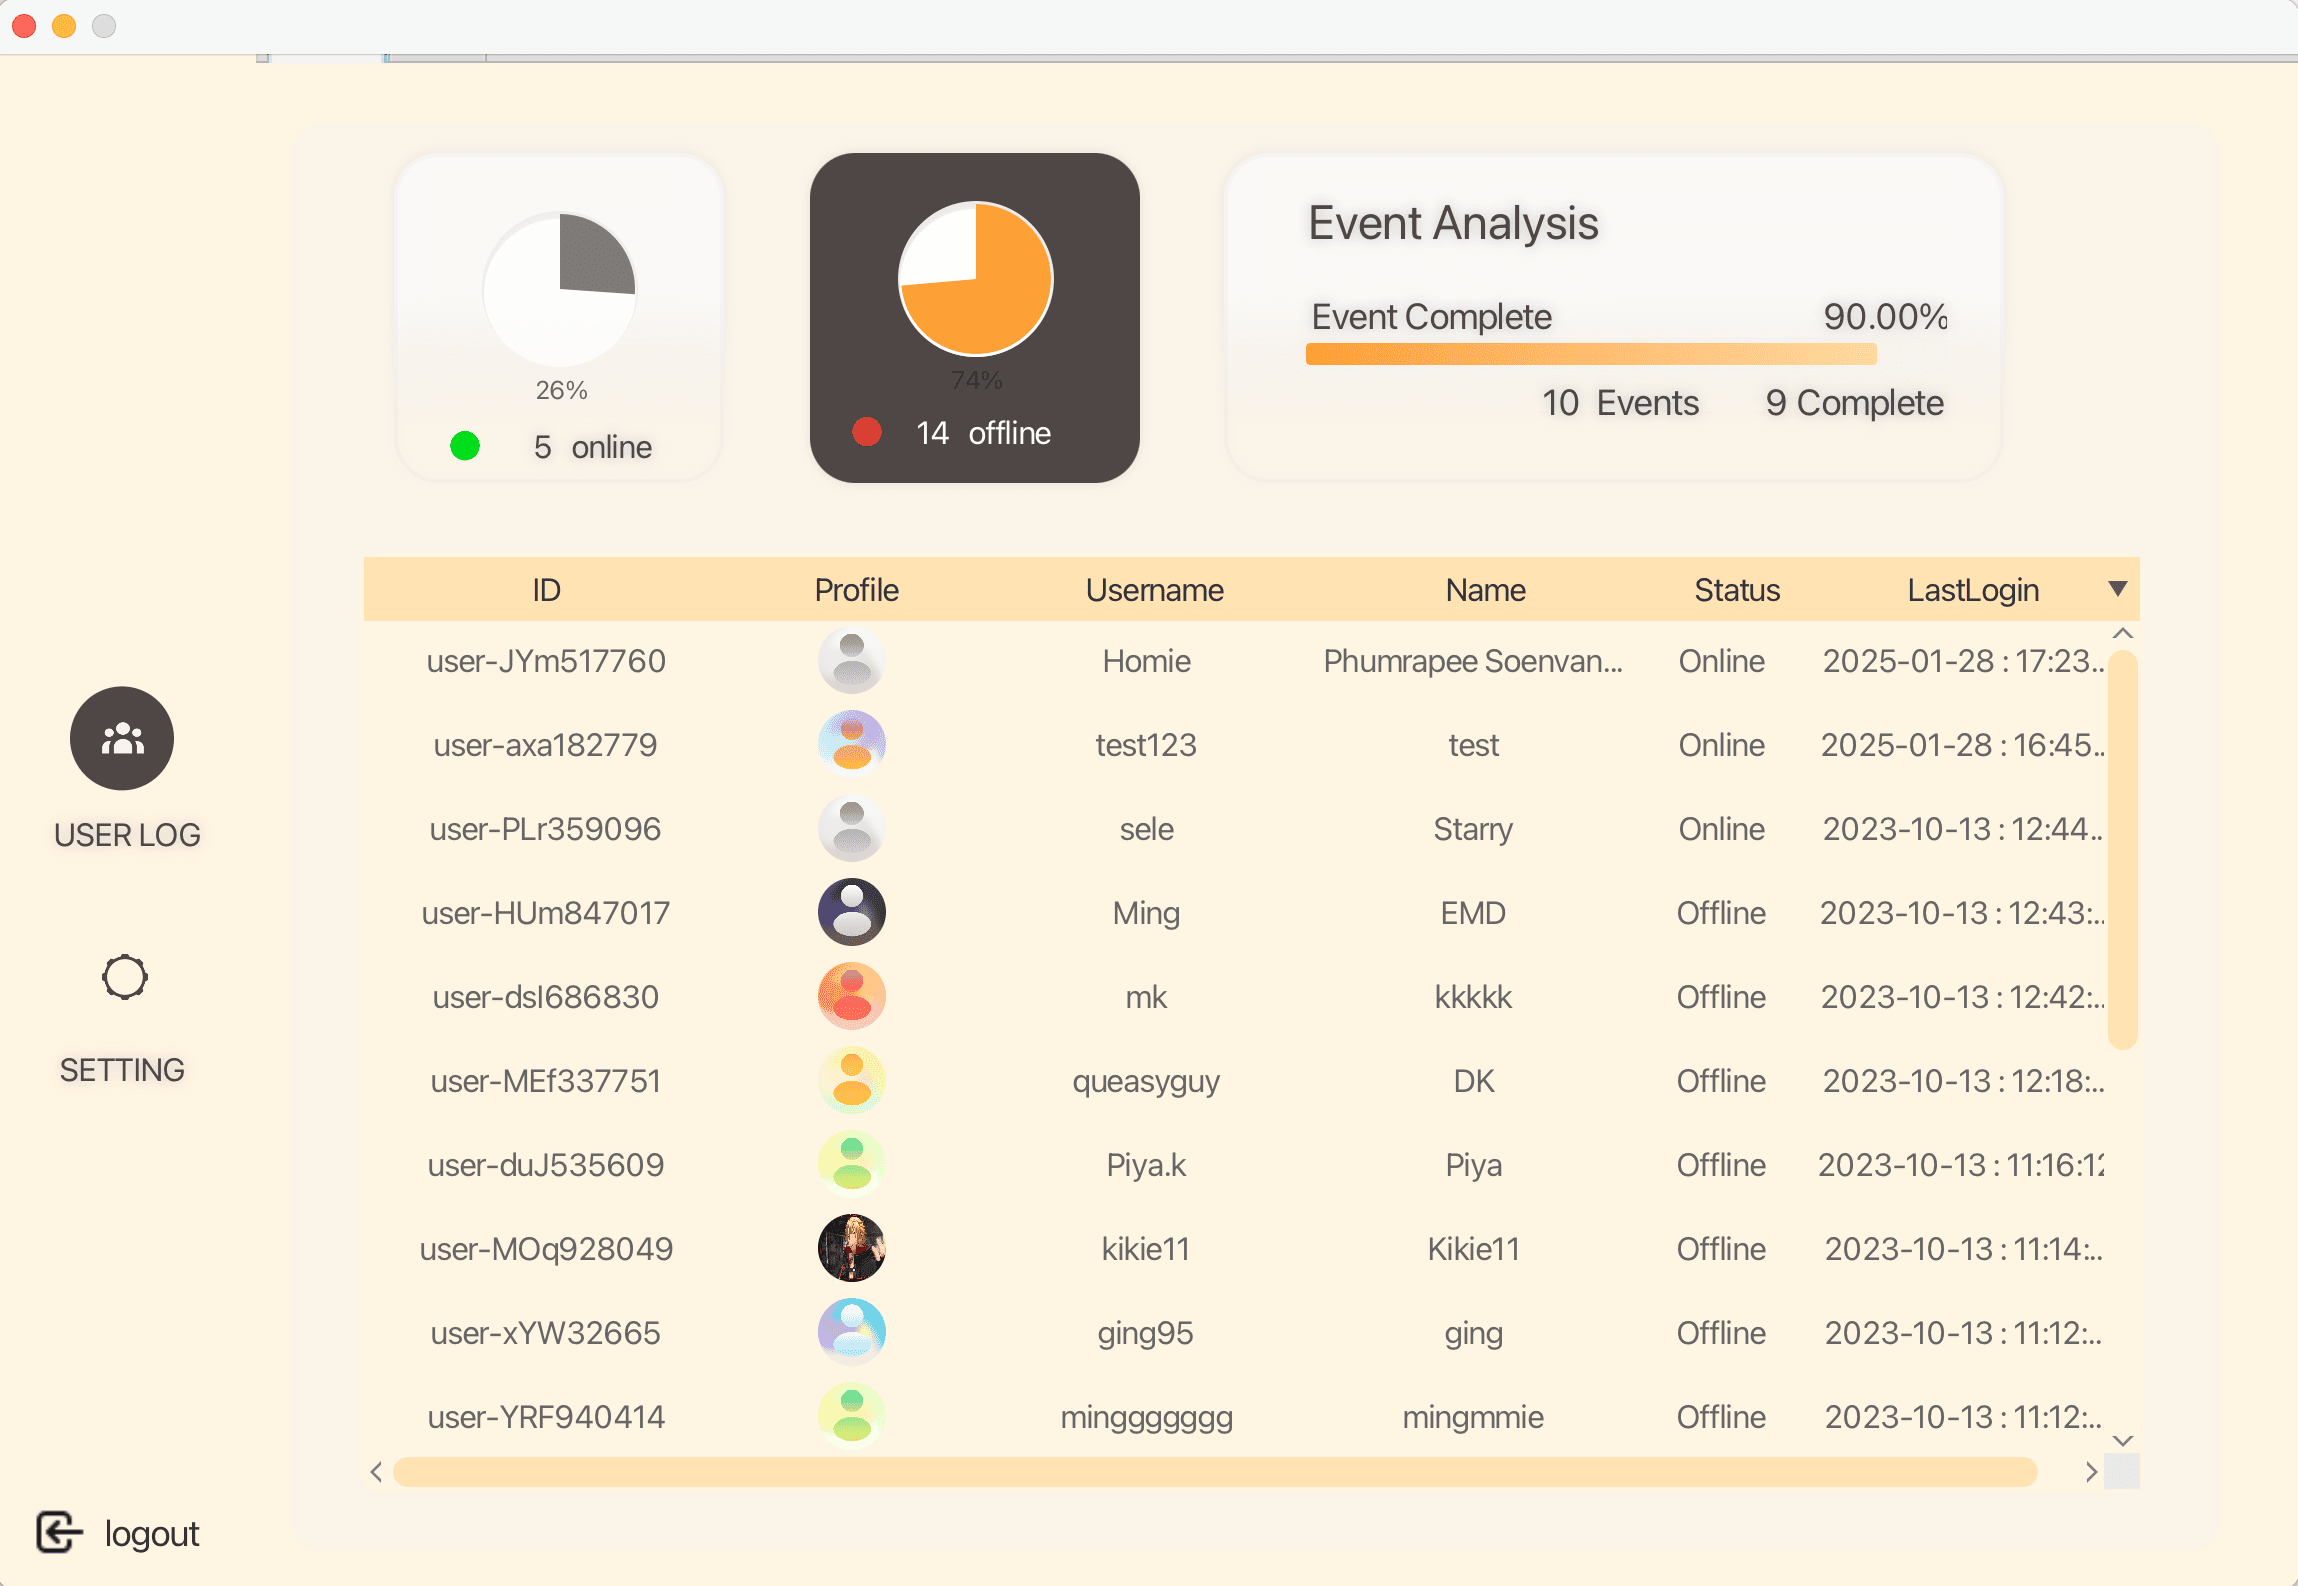The width and height of the screenshot is (2298, 1586).
Task: Click the green online status dot
Action: click(465, 446)
